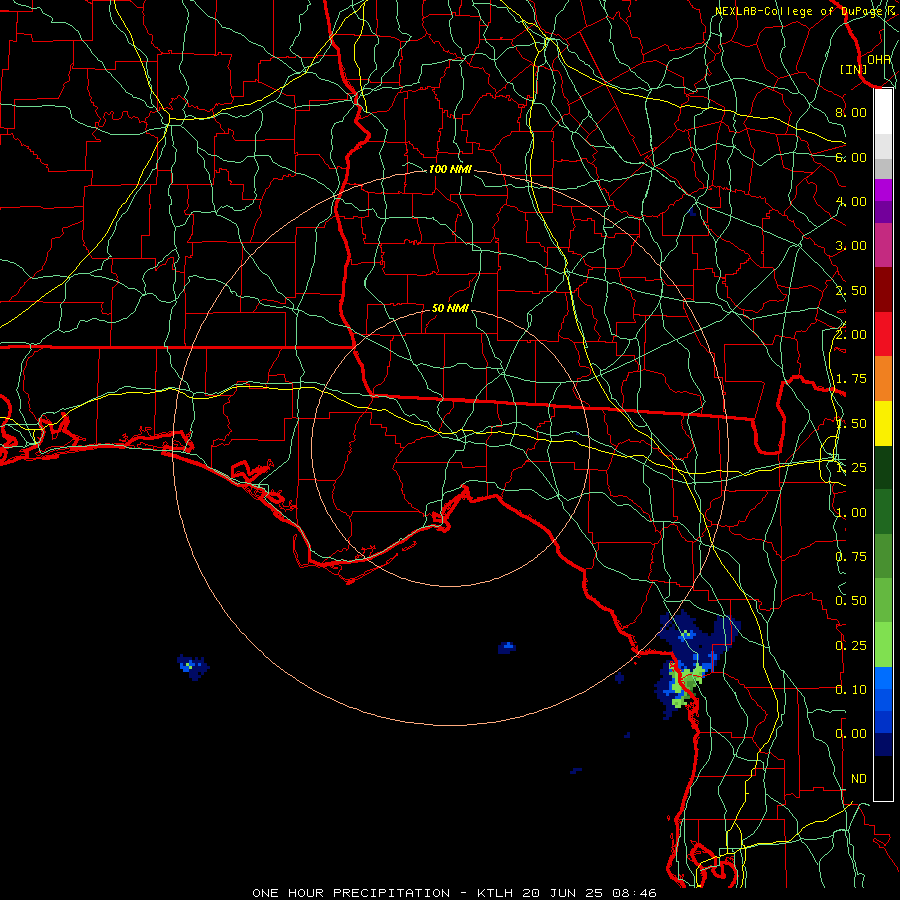
Task: Pick the bright red swatch beside 2.00
Action: tap(883, 334)
